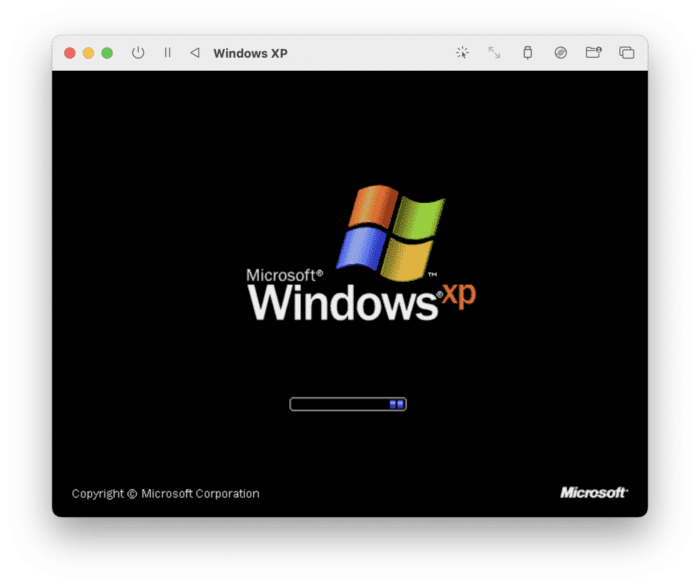Screen dimensions: 700x586
Task: Open the shared folder icon
Action: click(593, 53)
